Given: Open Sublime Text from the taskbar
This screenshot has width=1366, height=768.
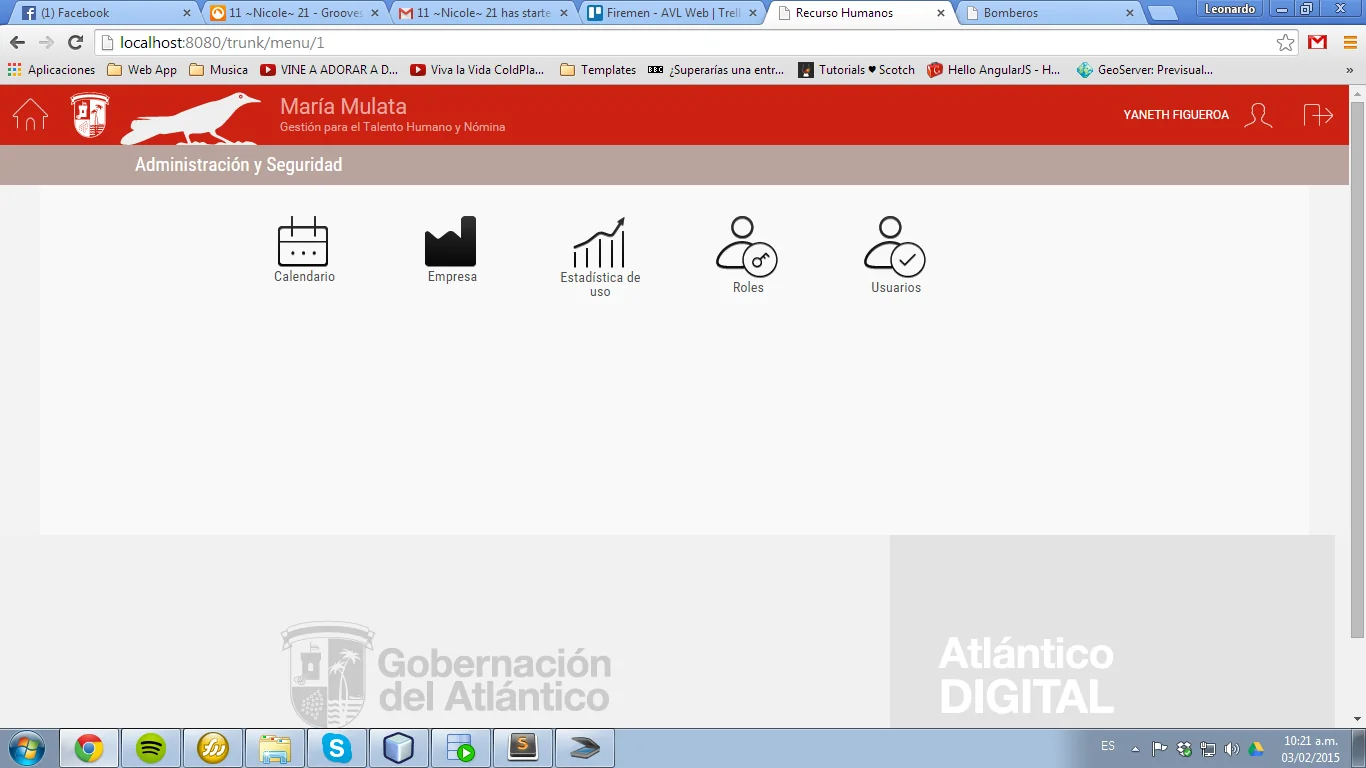Looking at the screenshot, I should [x=523, y=748].
